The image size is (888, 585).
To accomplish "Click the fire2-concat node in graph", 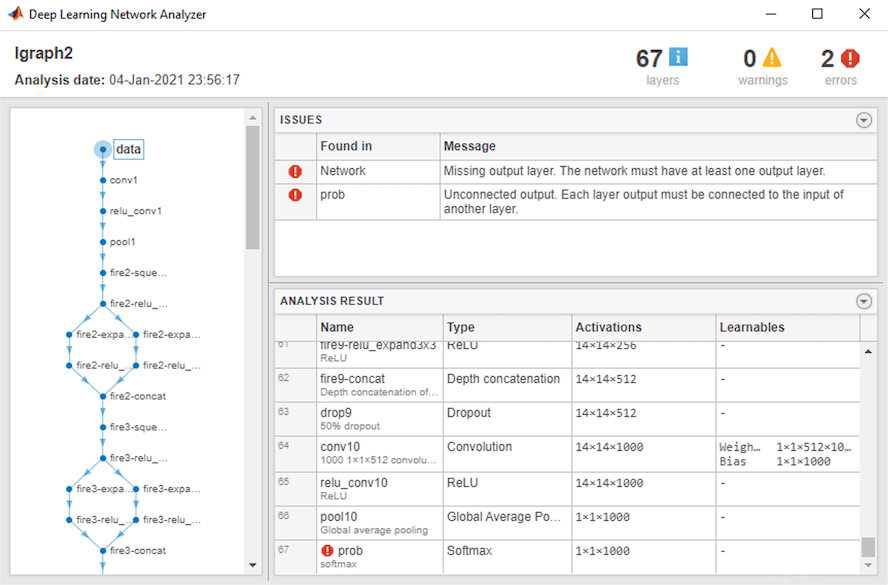I will [x=137, y=396].
